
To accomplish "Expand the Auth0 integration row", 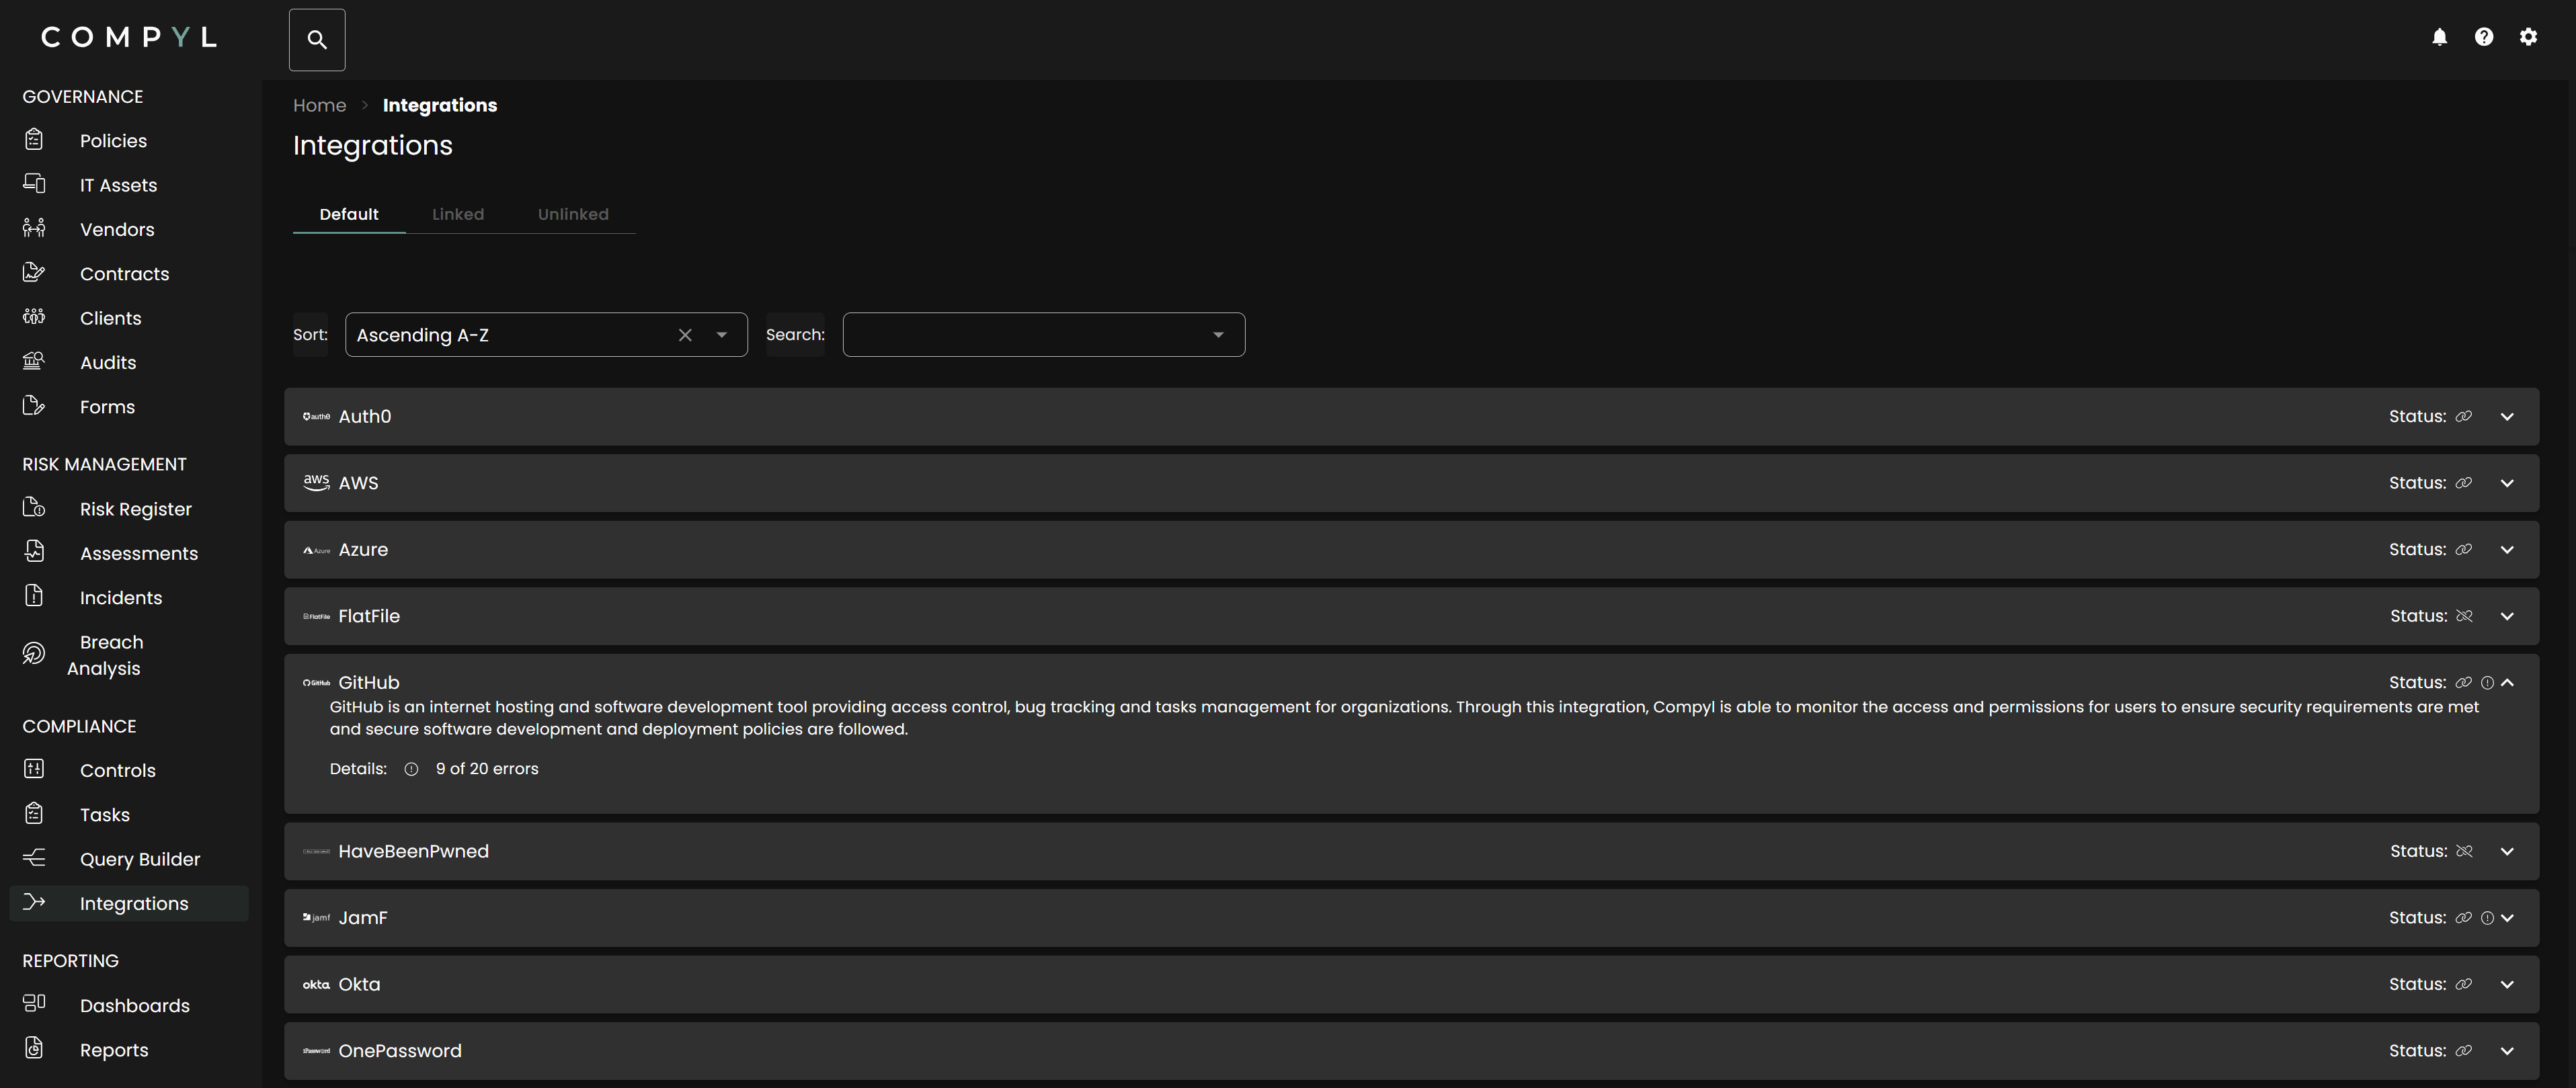I will (2507, 417).
